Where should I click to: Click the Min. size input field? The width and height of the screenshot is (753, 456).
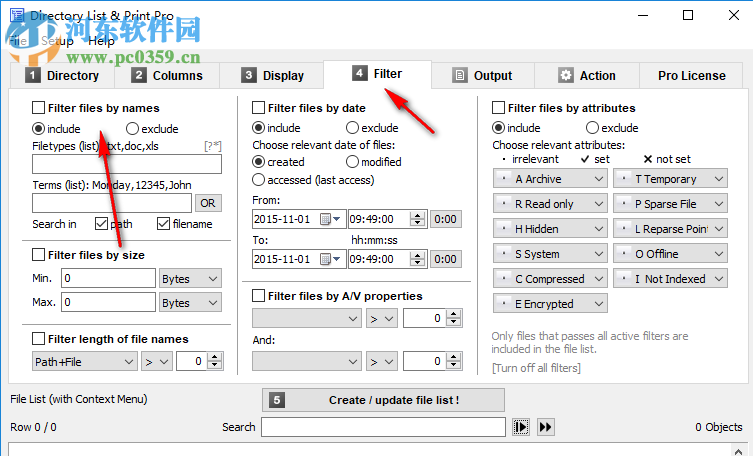(109, 278)
